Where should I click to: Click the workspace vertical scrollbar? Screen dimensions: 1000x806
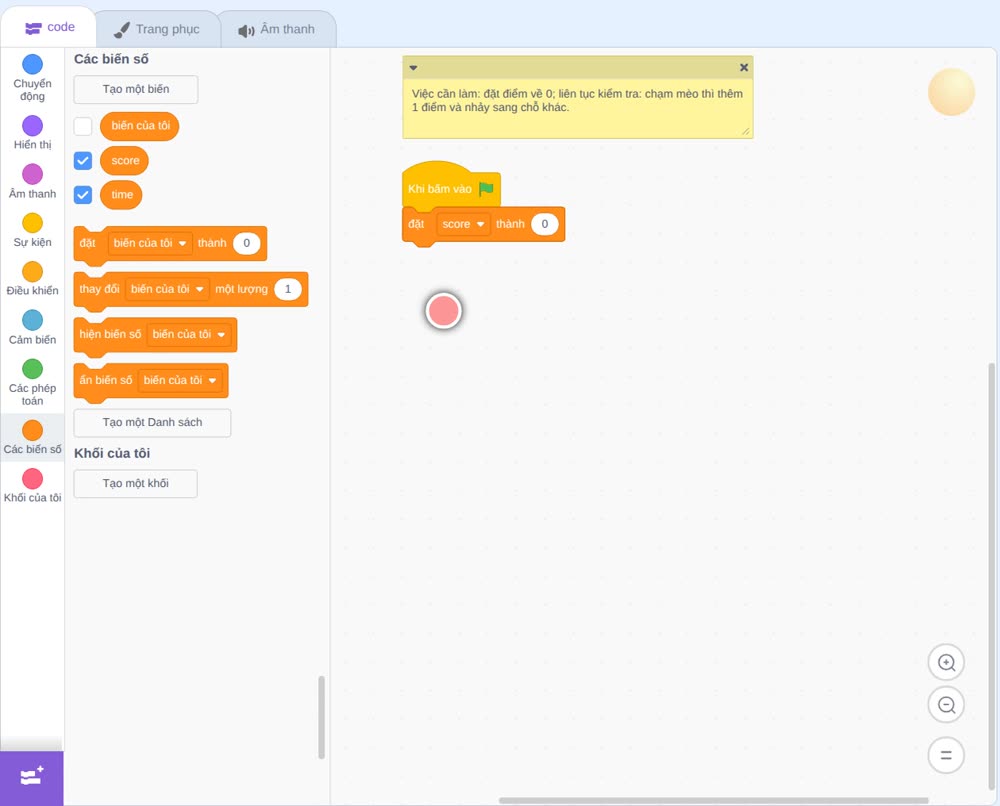pyautogui.click(x=991, y=577)
